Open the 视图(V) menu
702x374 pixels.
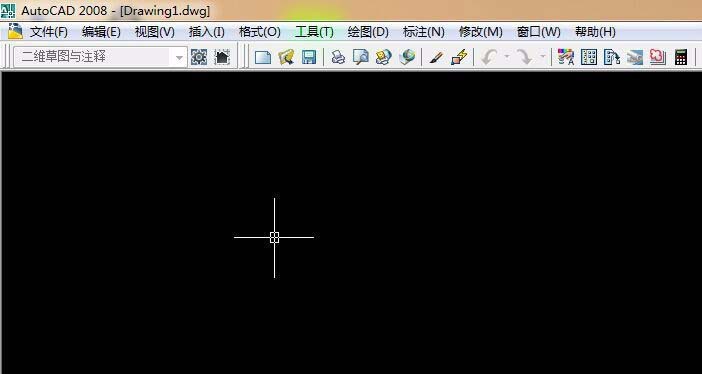(x=154, y=32)
